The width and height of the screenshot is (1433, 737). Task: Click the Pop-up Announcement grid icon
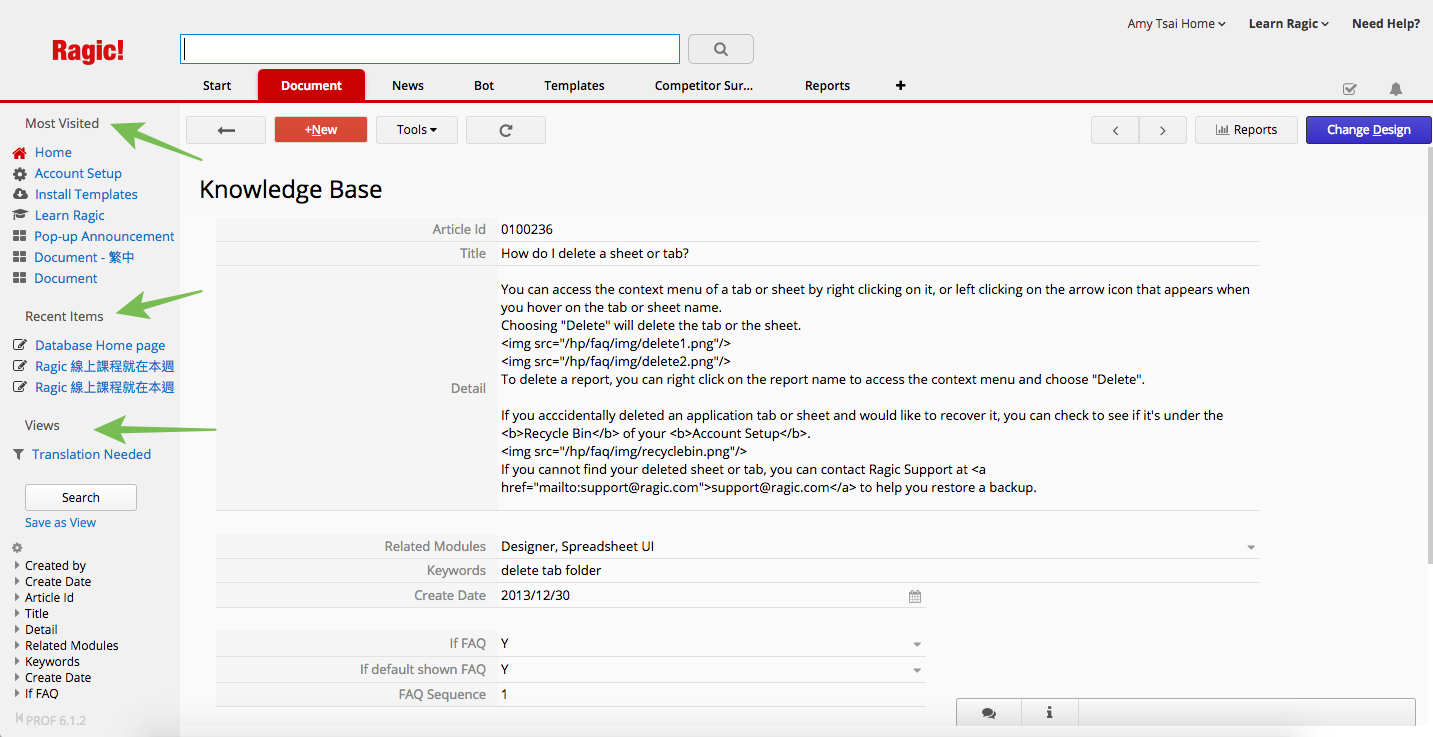point(19,237)
